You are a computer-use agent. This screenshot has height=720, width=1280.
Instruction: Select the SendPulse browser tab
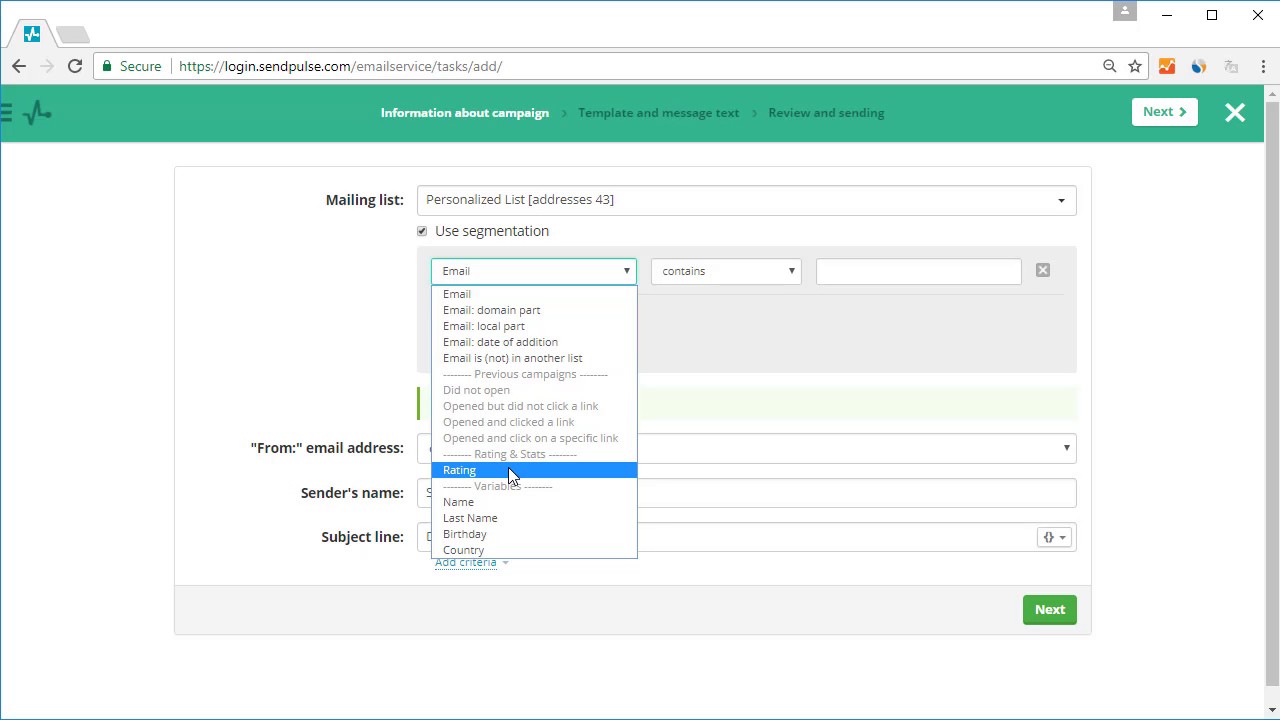[32, 34]
